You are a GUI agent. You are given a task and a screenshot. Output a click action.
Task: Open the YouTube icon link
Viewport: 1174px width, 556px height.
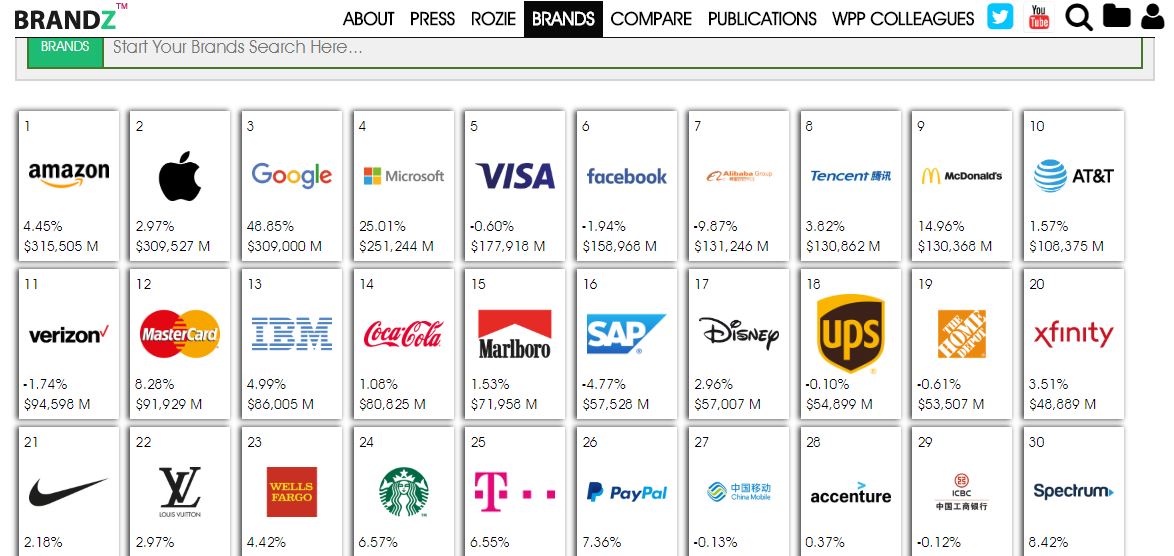pos(1039,17)
